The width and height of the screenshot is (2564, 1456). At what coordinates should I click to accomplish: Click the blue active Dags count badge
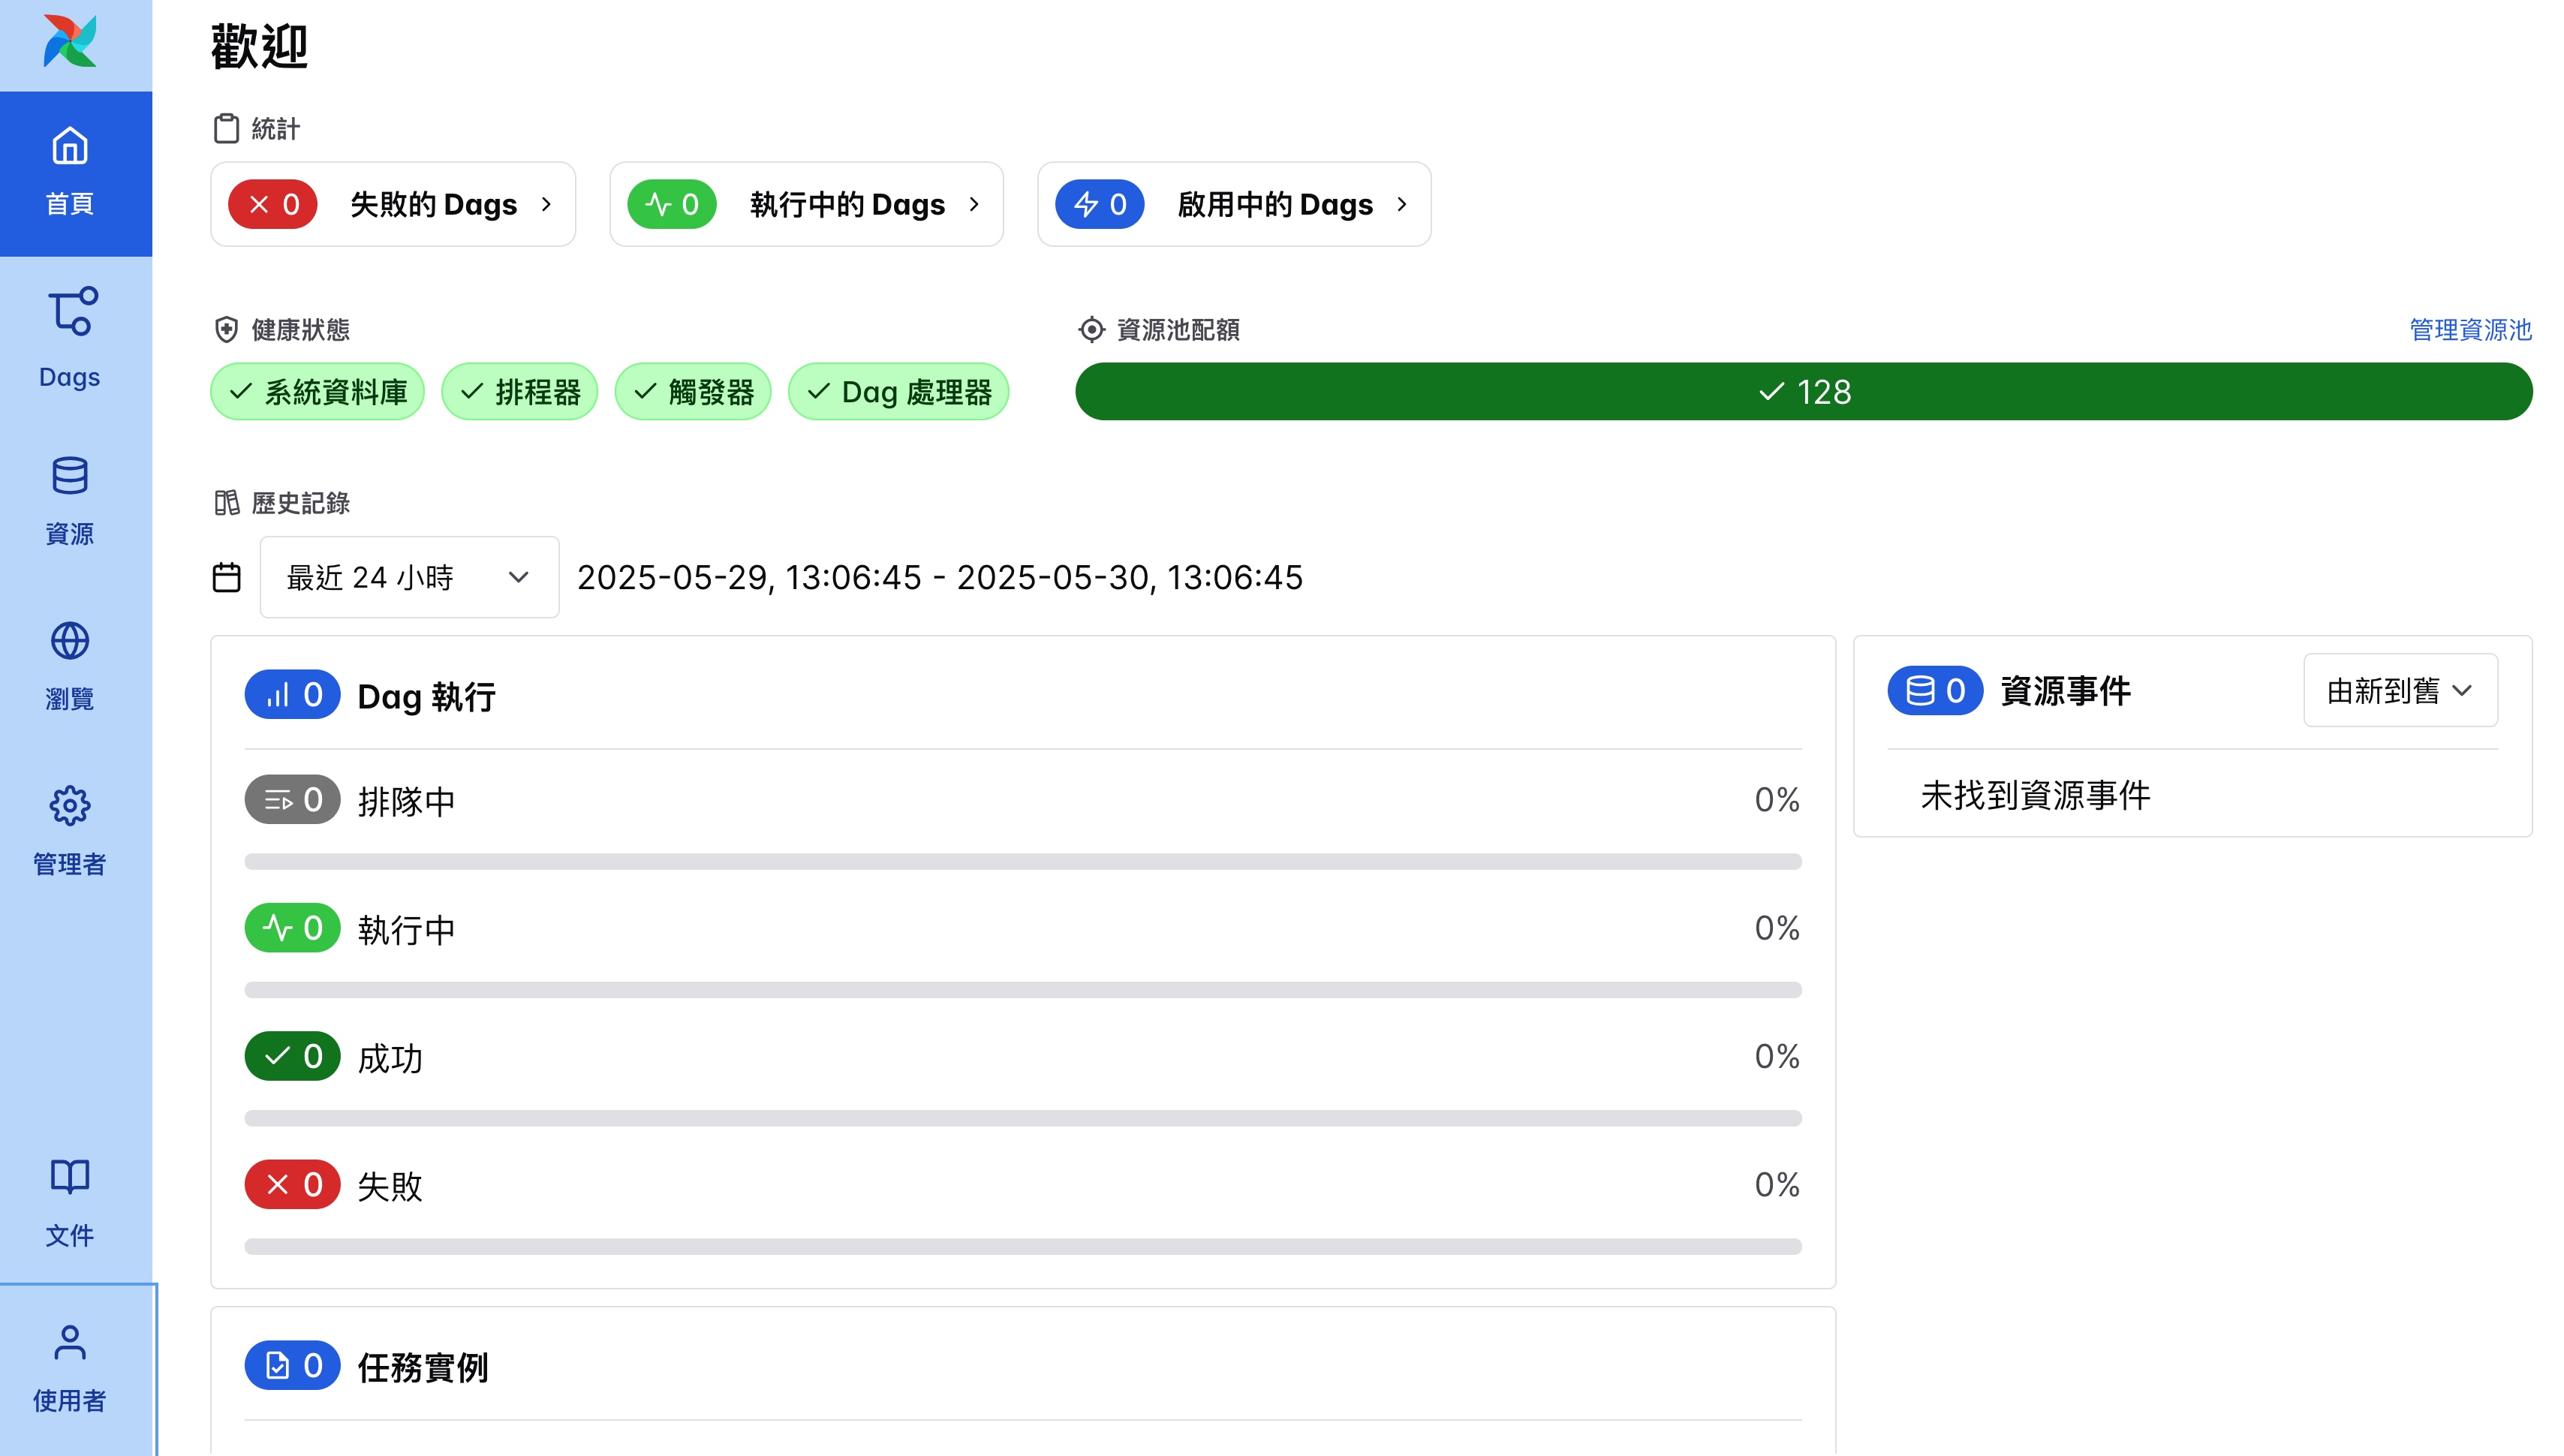tap(1100, 204)
